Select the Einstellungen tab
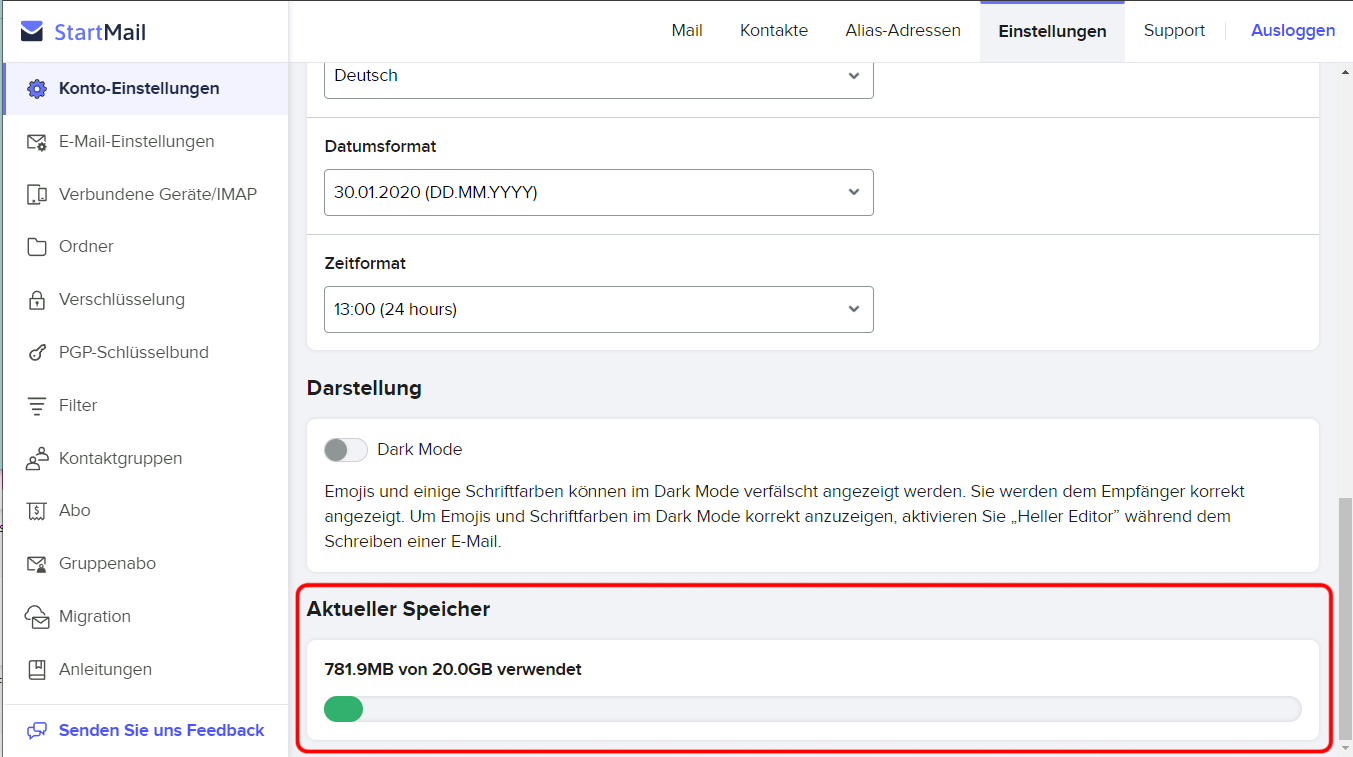The width and height of the screenshot is (1353, 757). pos(1052,32)
